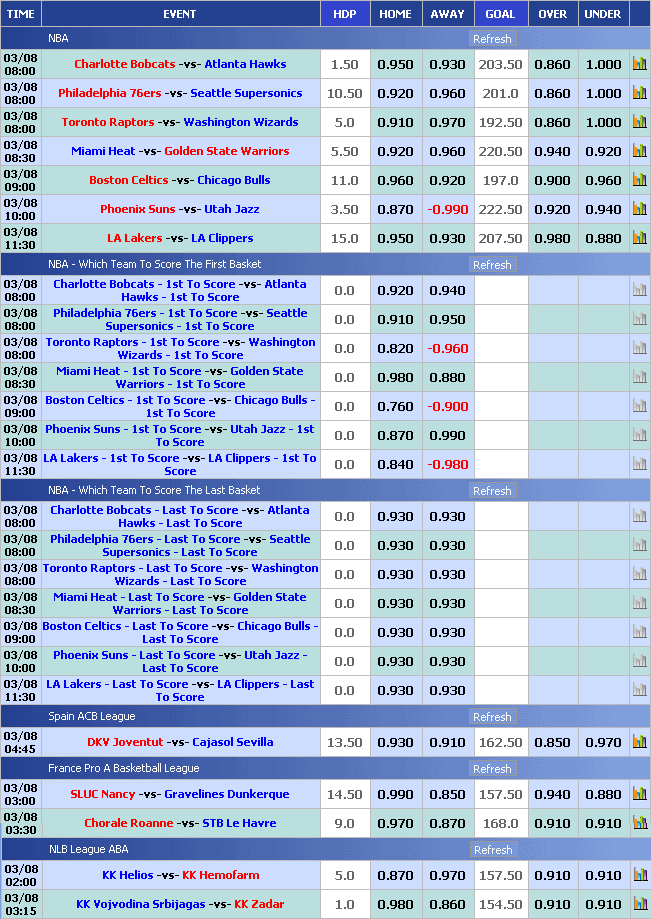Click greyed chart icon in LA Lakers 1st To Score row
This screenshot has width=651, height=919.
(x=639, y=464)
